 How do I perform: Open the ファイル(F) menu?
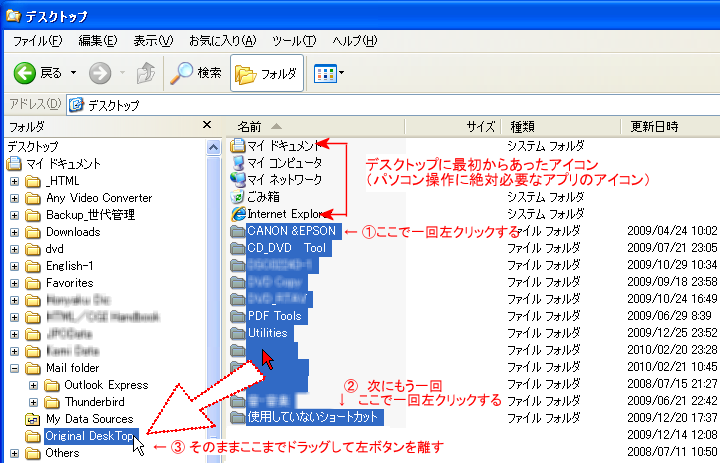click(x=38, y=40)
